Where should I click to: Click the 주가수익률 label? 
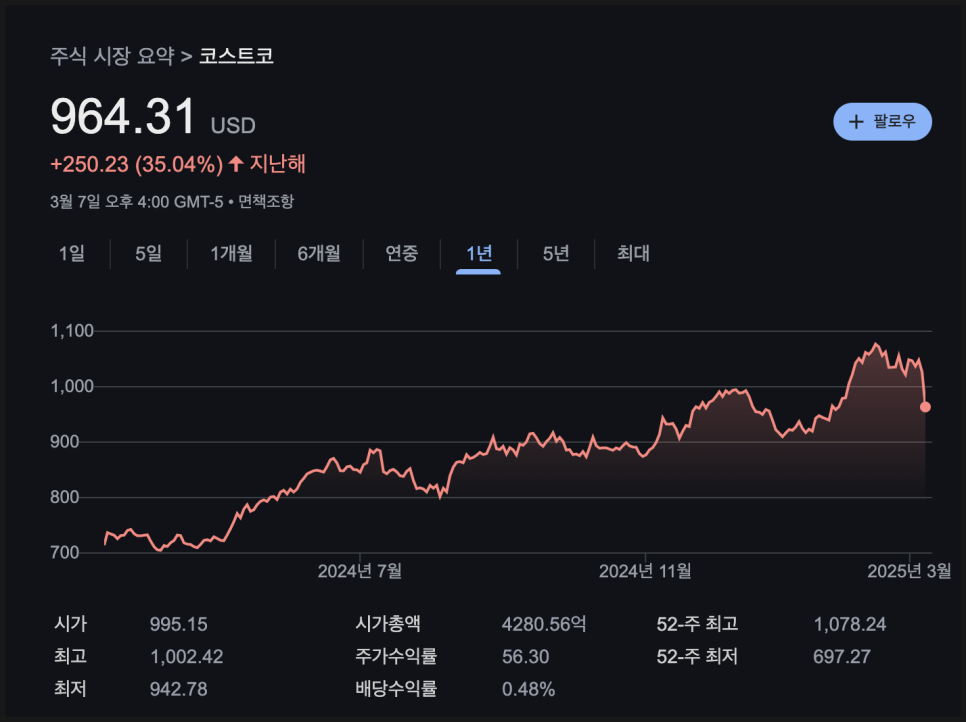tap(396, 657)
